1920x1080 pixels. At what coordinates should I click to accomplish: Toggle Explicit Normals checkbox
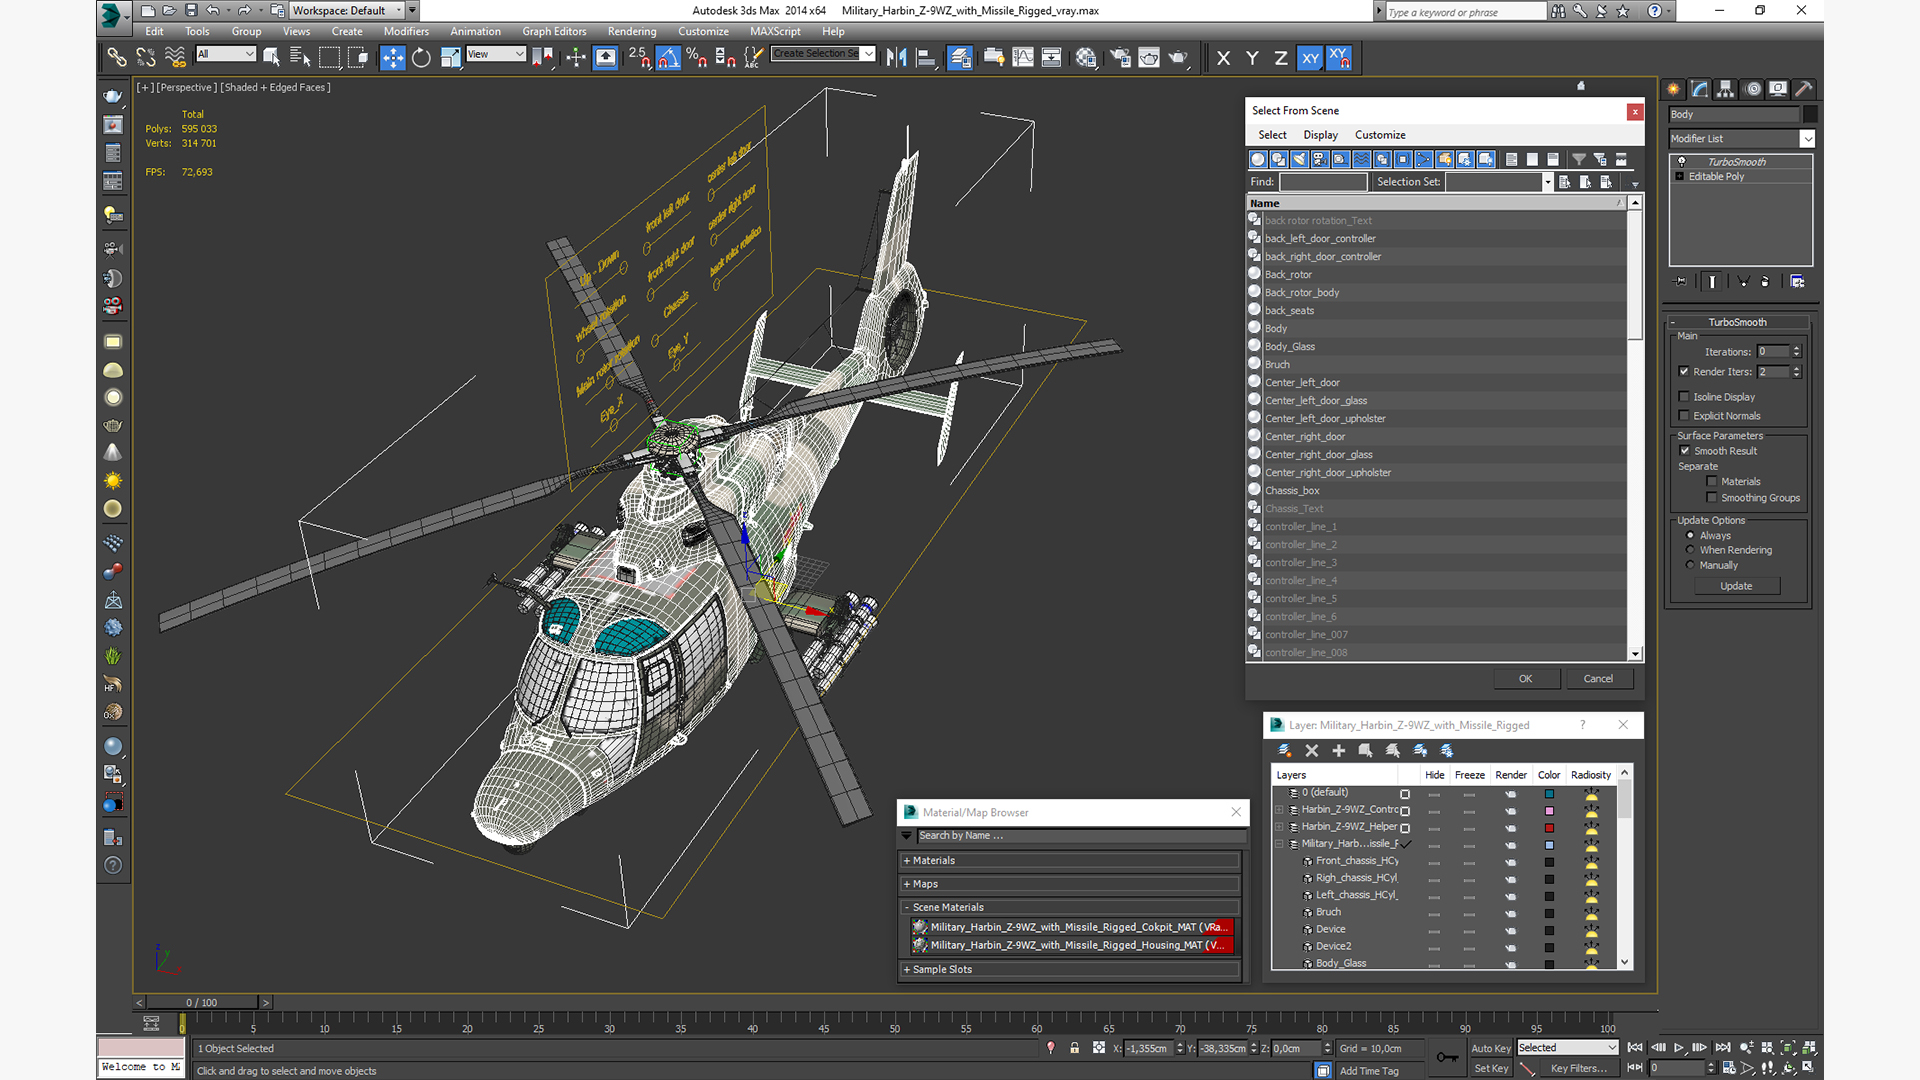tap(1684, 416)
